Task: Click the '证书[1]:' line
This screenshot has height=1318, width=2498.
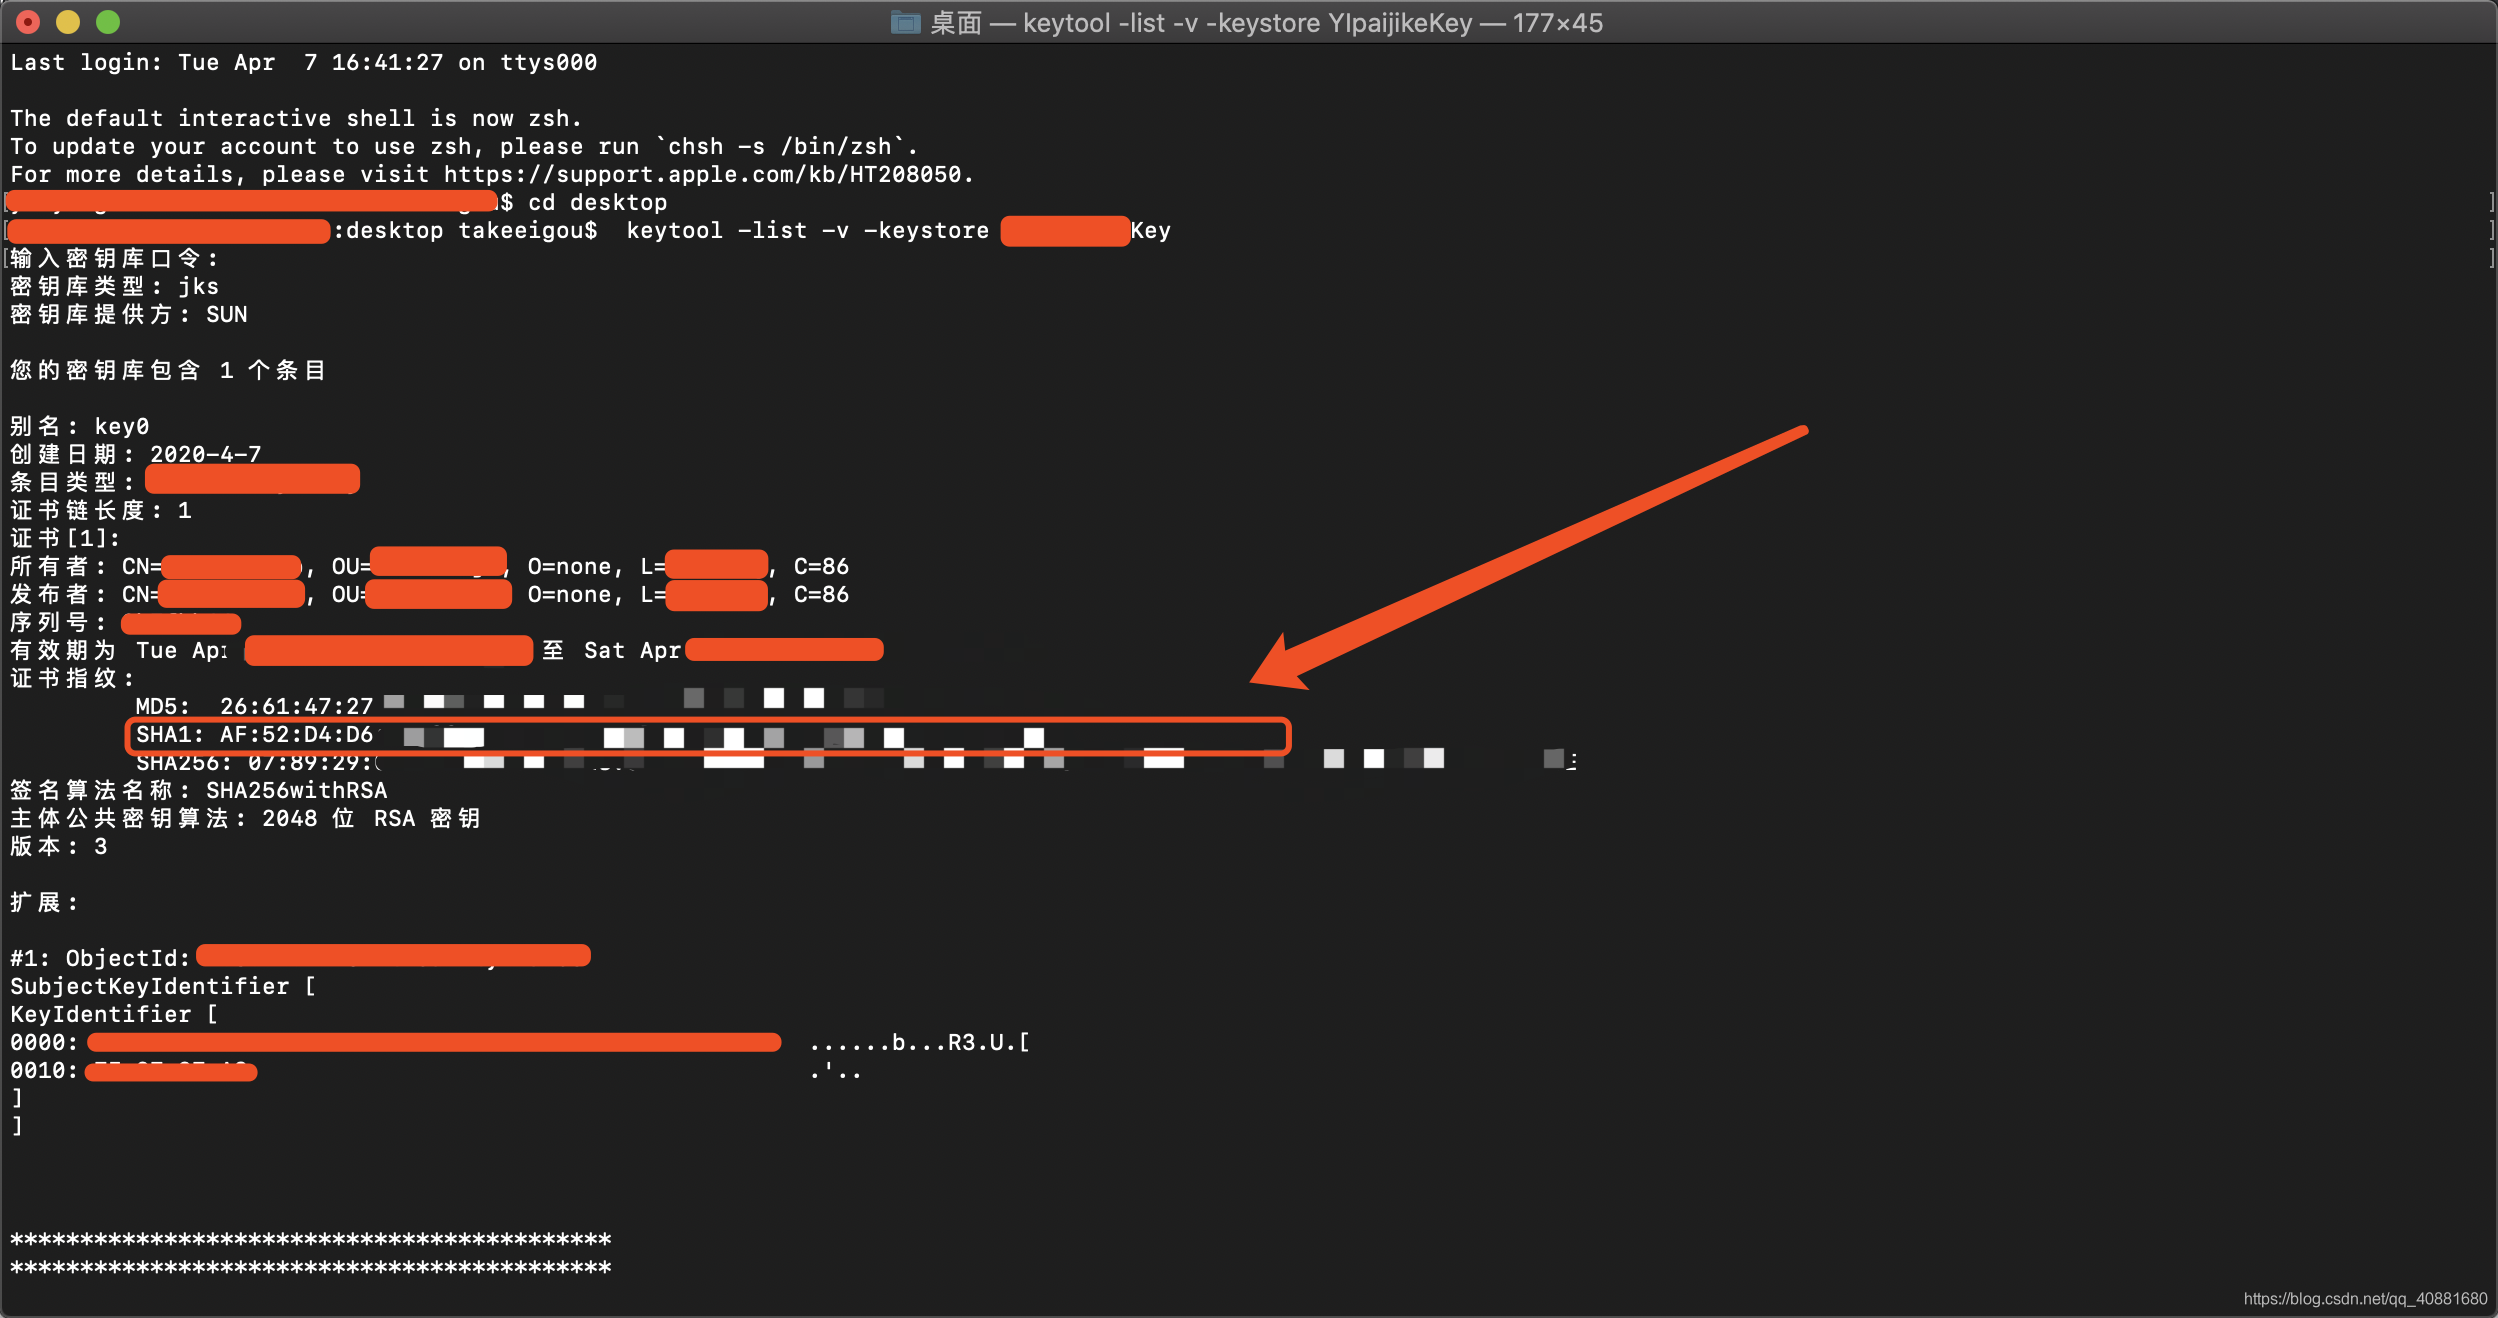Action: point(65,538)
